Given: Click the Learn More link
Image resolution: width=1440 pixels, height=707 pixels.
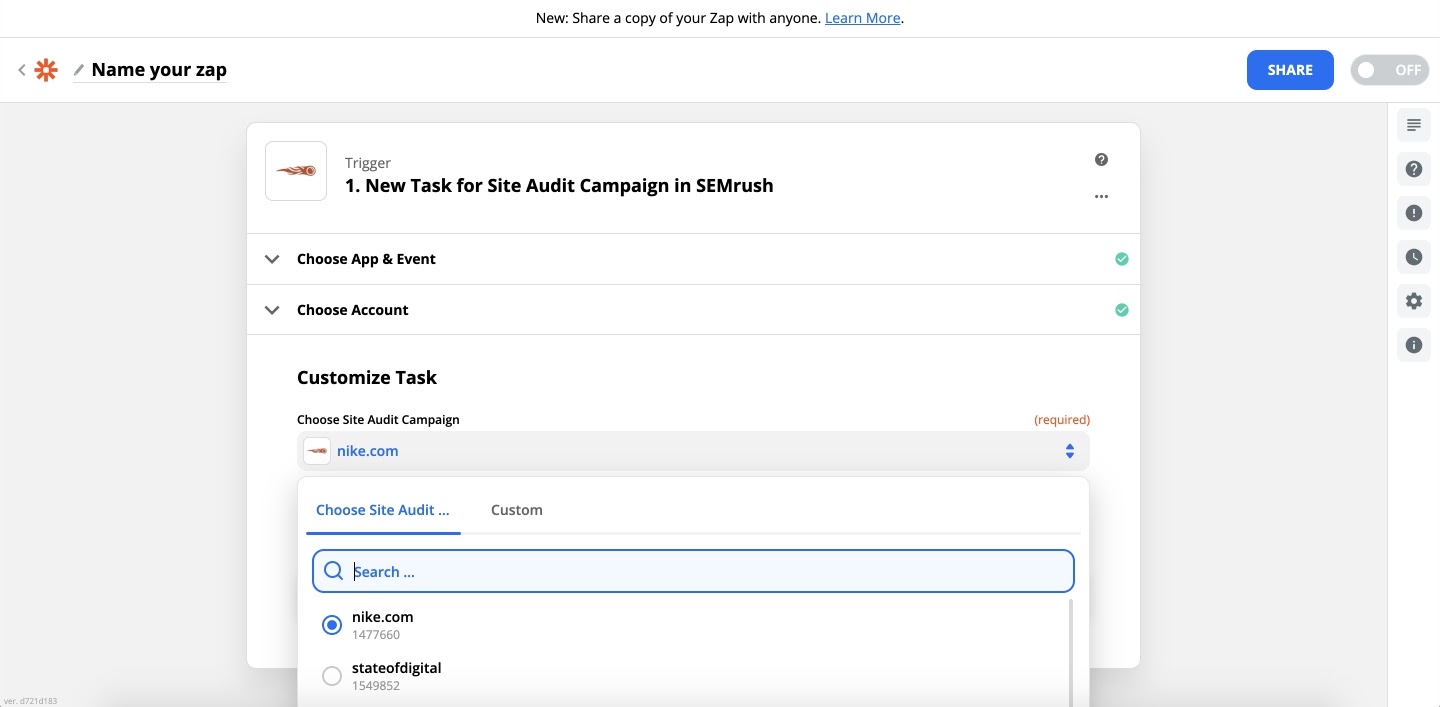Looking at the screenshot, I should tap(862, 18).
